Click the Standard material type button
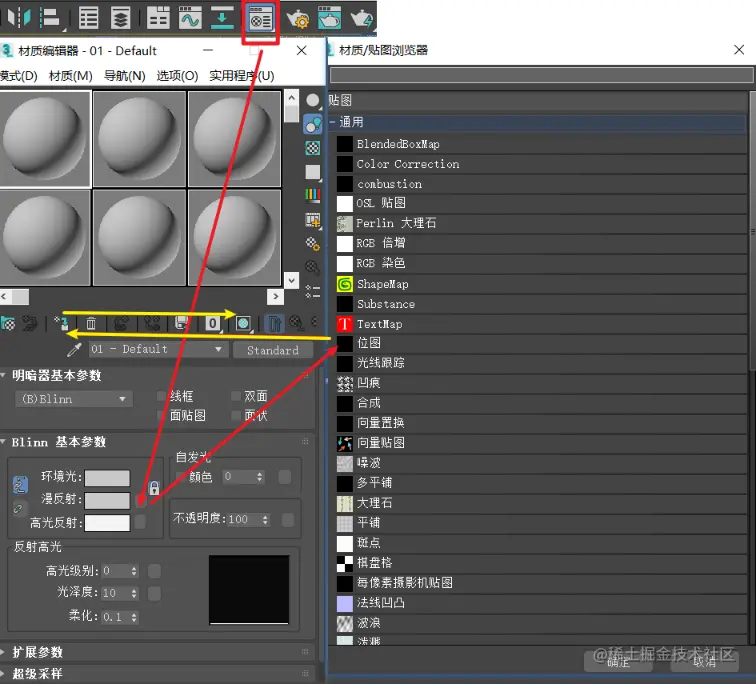This screenshot has width=756, height=684. point(273,350)
